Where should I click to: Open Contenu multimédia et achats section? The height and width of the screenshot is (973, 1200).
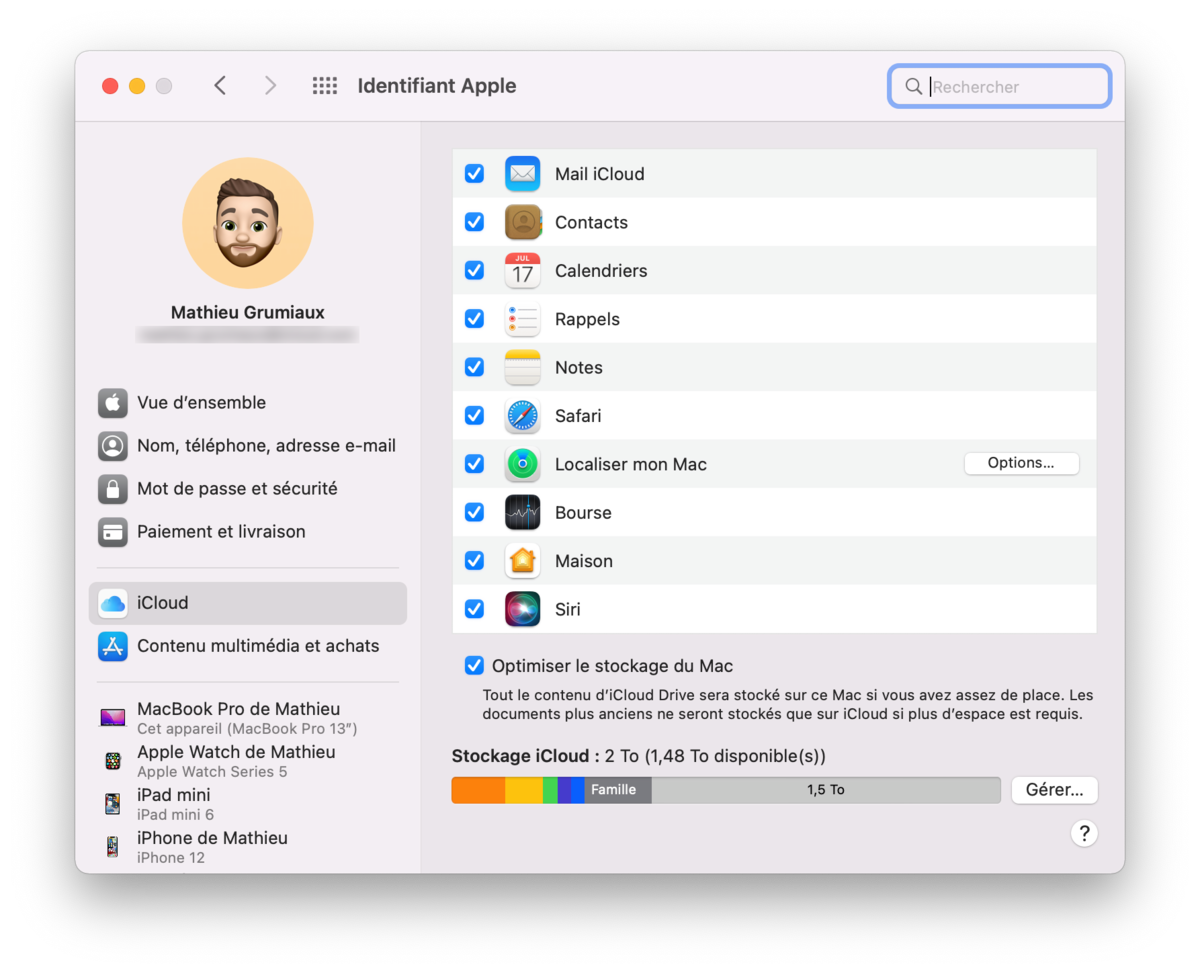point(248,646)
